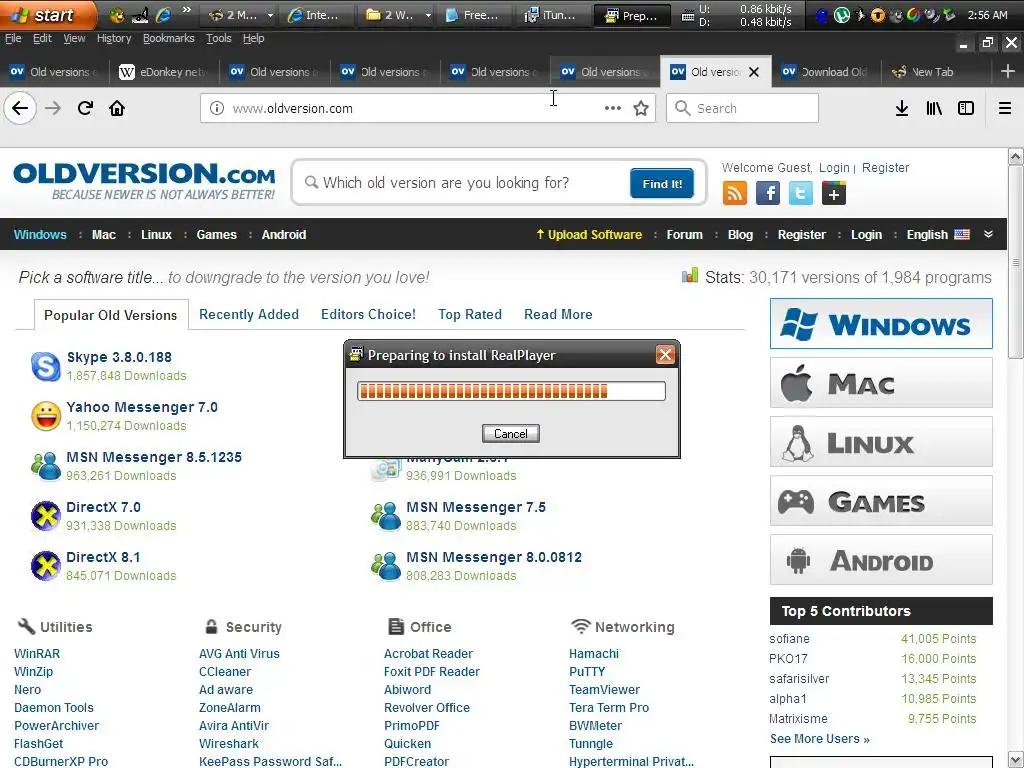
Task: Click the Upload Software link
Action: (589, 234)
